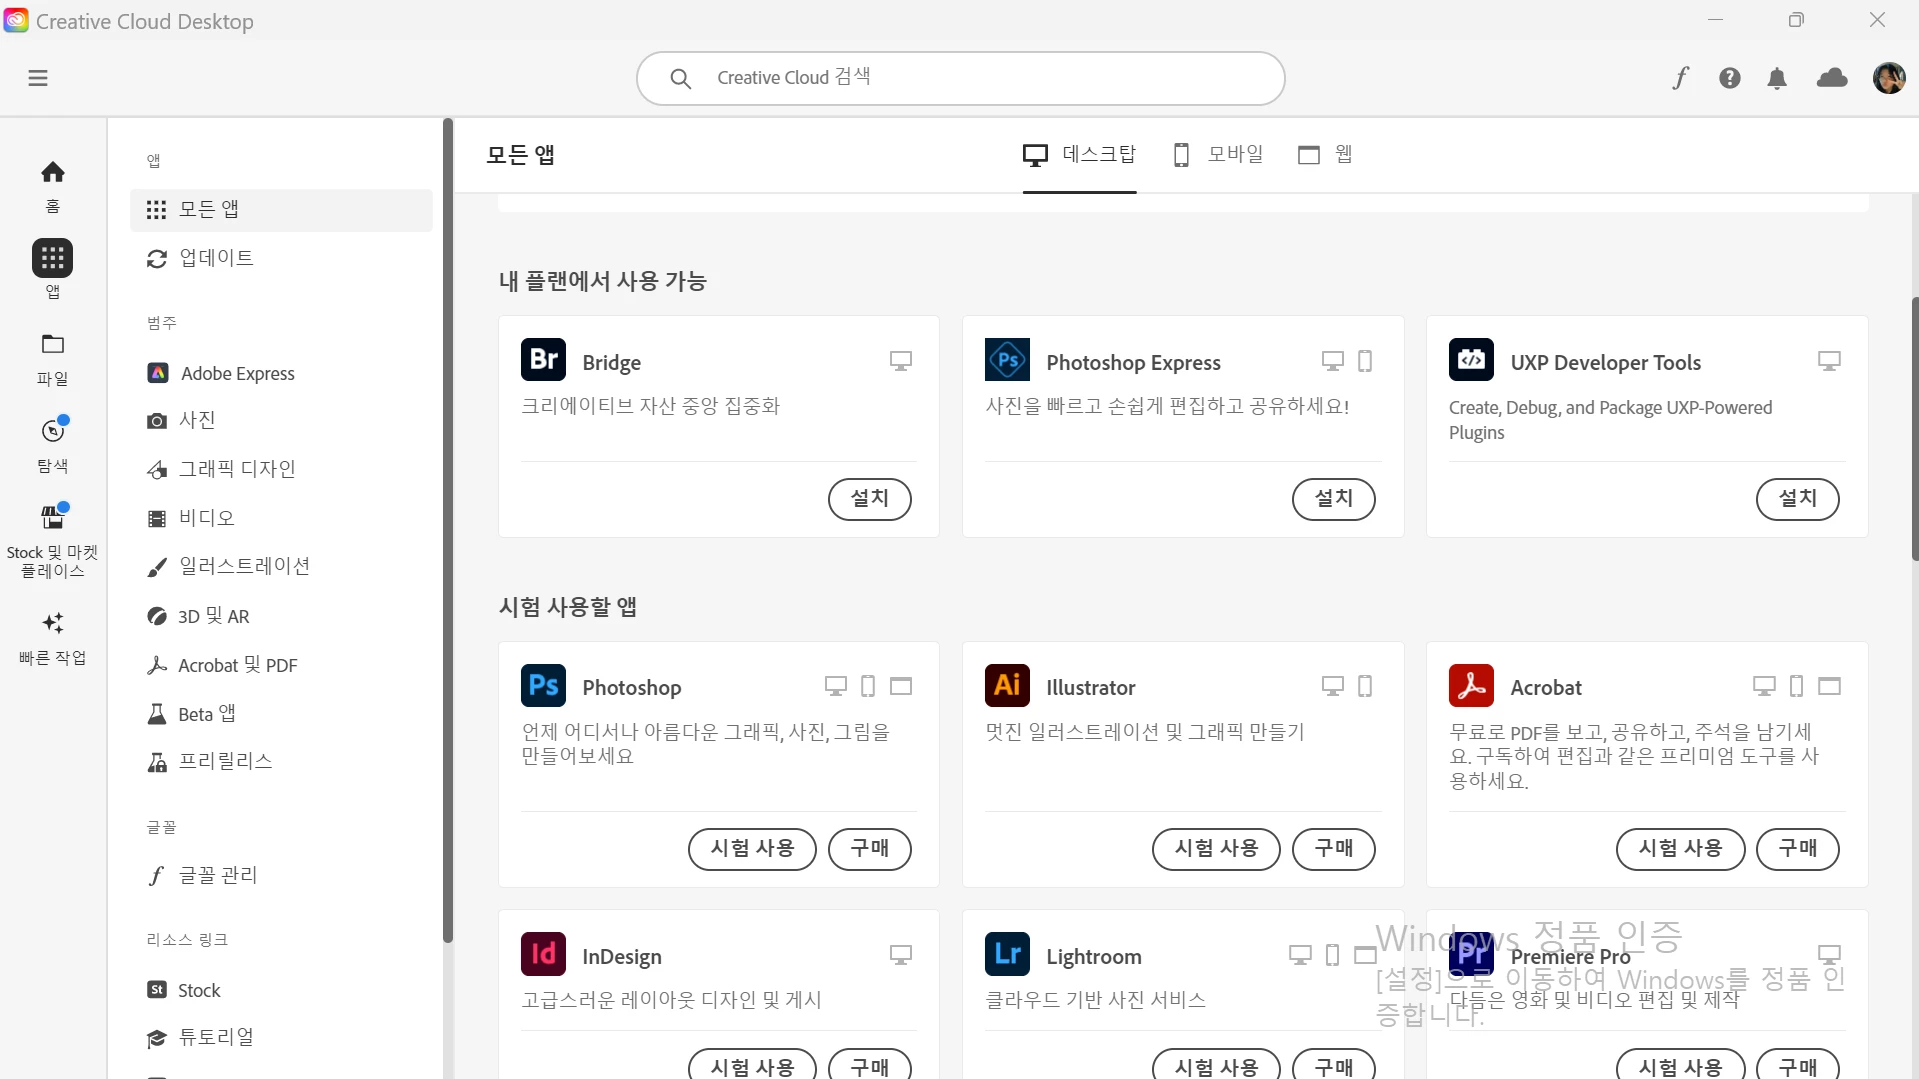Click the Photoshop Ps icon
The width and height of the screenshot is (1919, 1079).
[x=543, y=685]
